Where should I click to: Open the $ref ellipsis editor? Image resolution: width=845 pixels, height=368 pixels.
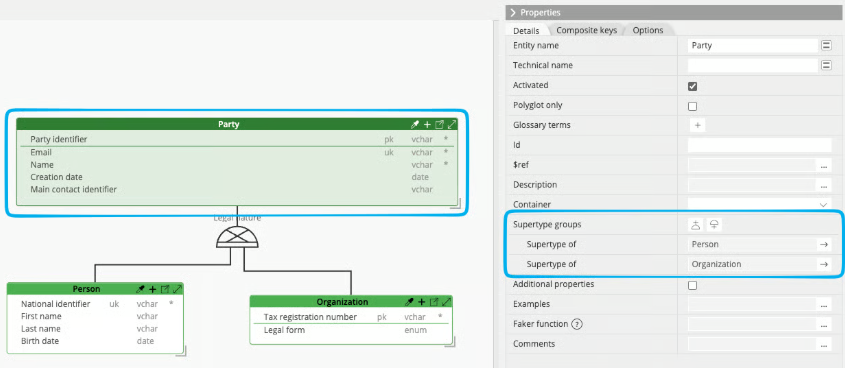tap(824, 165)
